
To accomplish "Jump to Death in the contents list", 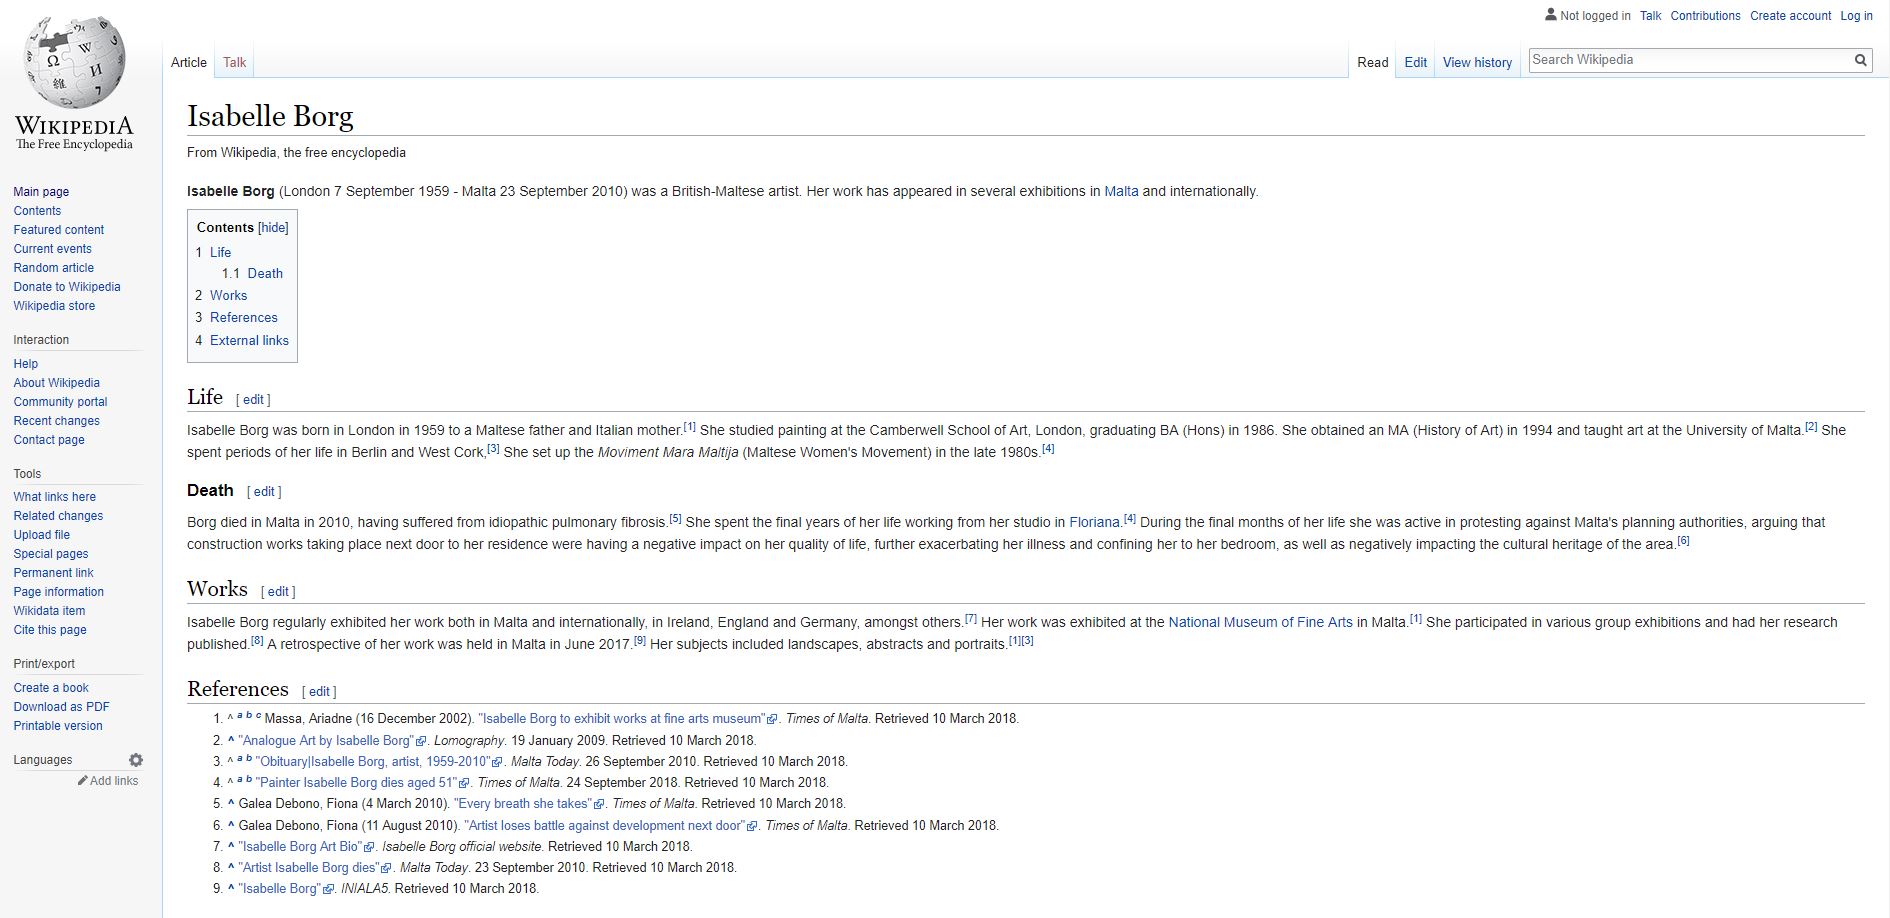I will (x=265, y=273).
